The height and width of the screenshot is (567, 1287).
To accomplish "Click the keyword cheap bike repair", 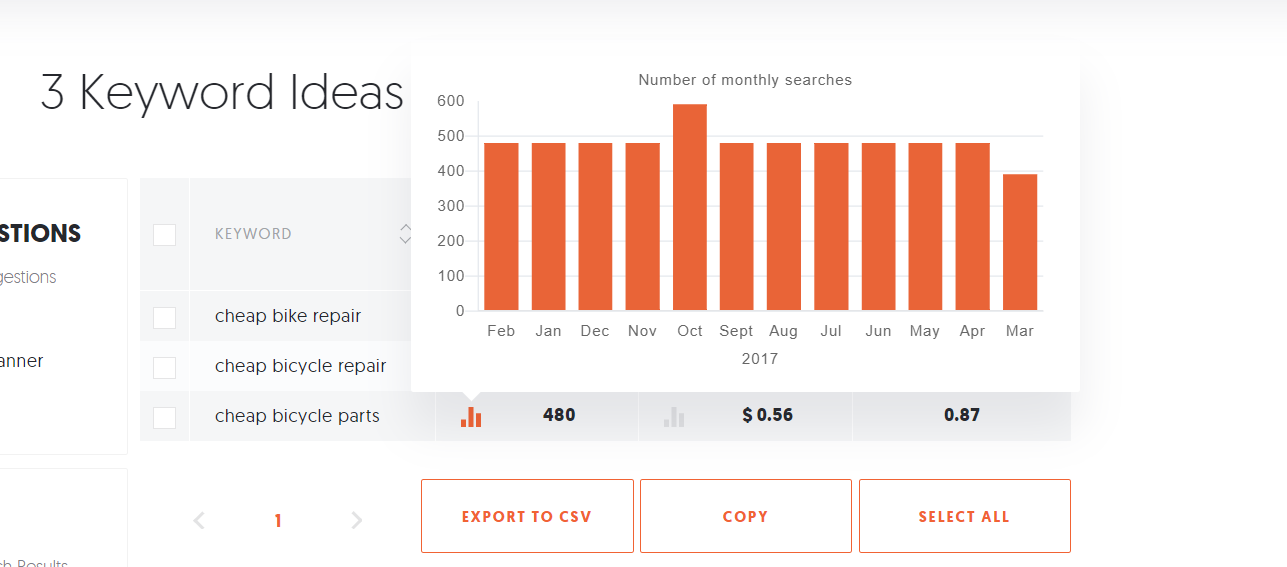I will pyautogui.click(x=288, y=316).
